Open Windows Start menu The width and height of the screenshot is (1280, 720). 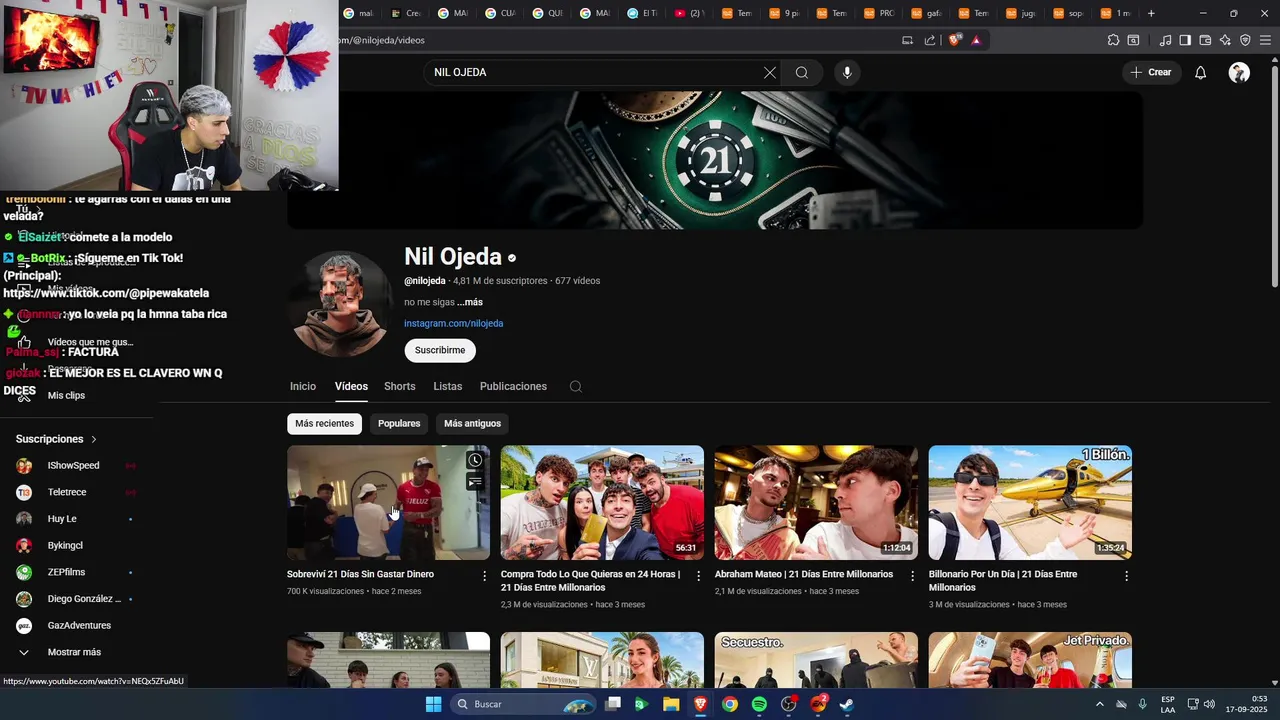(x=433, y=704)
